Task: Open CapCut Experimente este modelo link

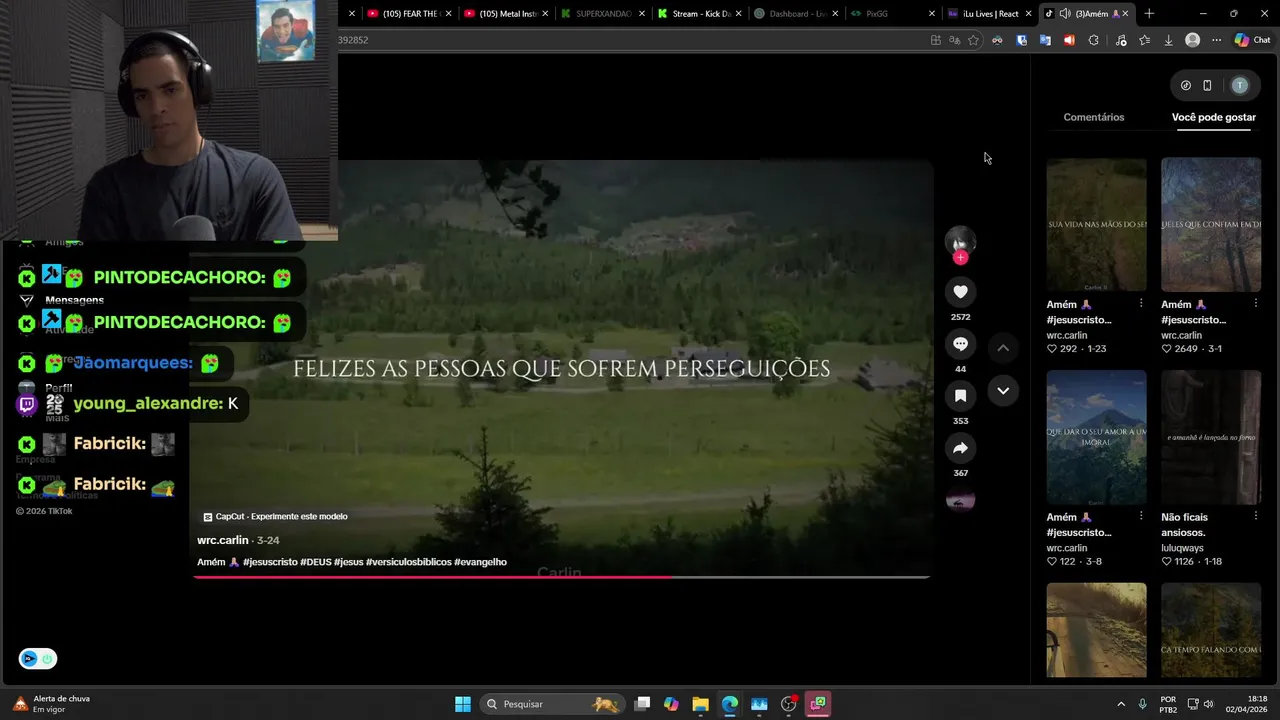Action: tap(276, 516)
